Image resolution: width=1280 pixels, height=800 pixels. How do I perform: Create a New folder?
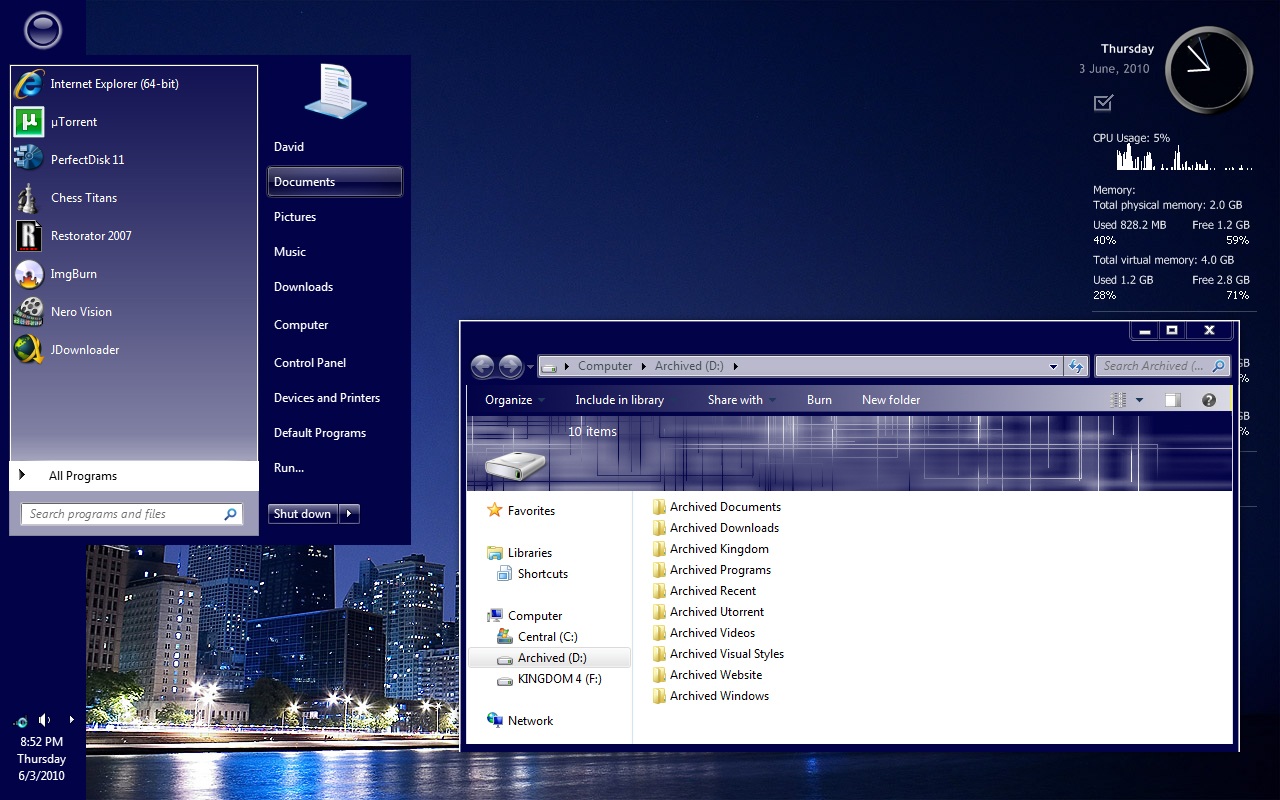pyautogui.click(x=891, y=400)
